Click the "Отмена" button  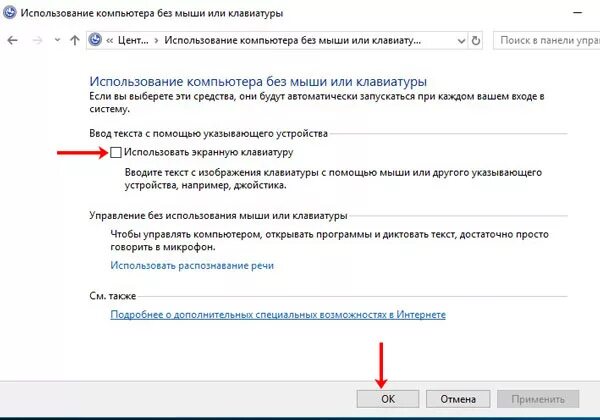coord(458,399)
